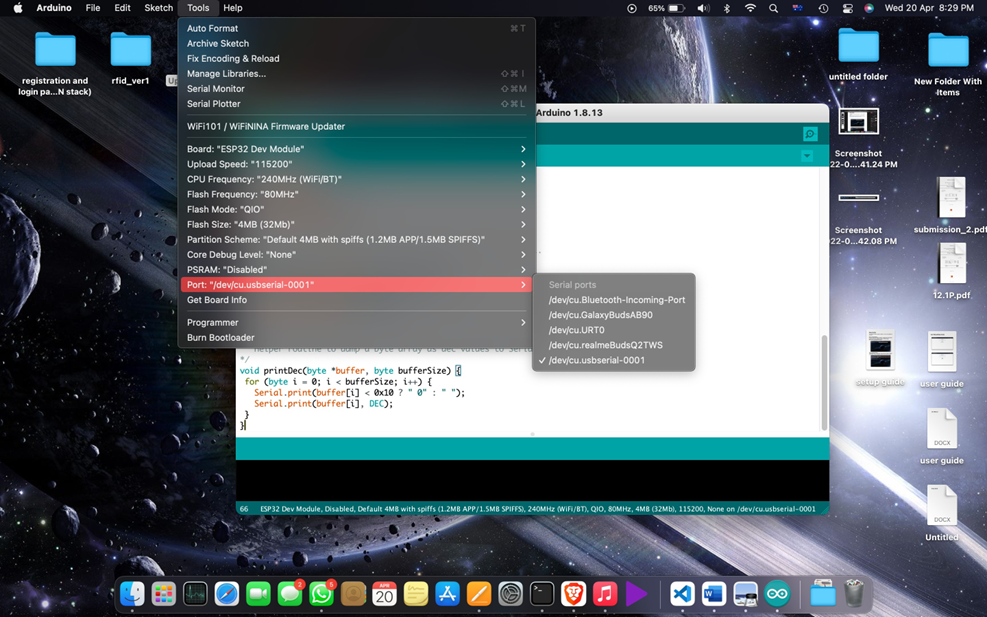Image resolution: width=987 pixels, height=617 pixels.
Task: Expand Flash Frequency: "80MHz" submenu
Action: coord(356,194)
